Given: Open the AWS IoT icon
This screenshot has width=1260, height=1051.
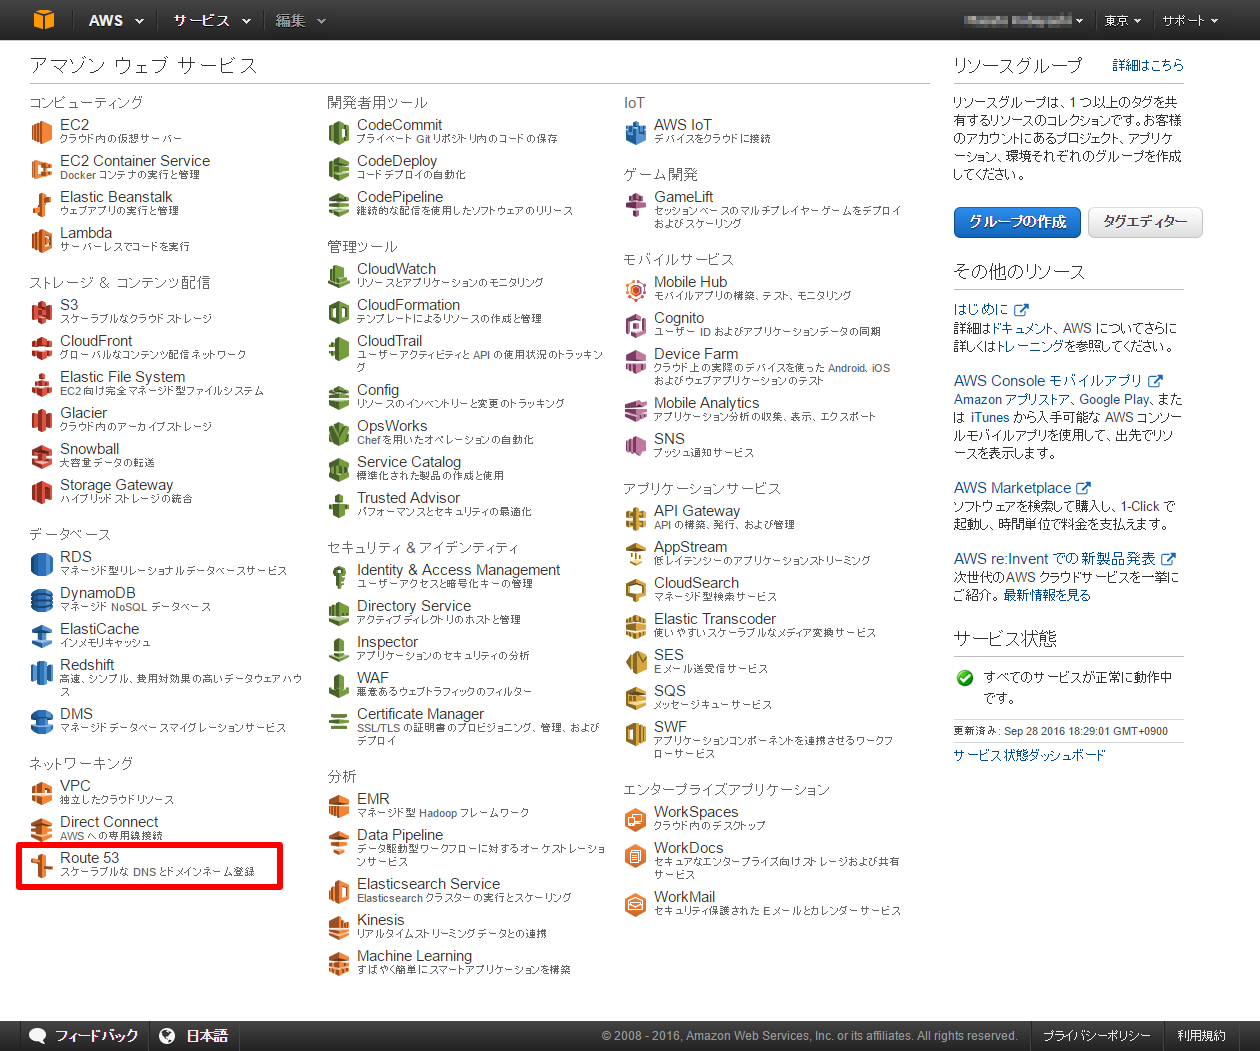Looking at the screenshot, I should [x=636, y=132].
